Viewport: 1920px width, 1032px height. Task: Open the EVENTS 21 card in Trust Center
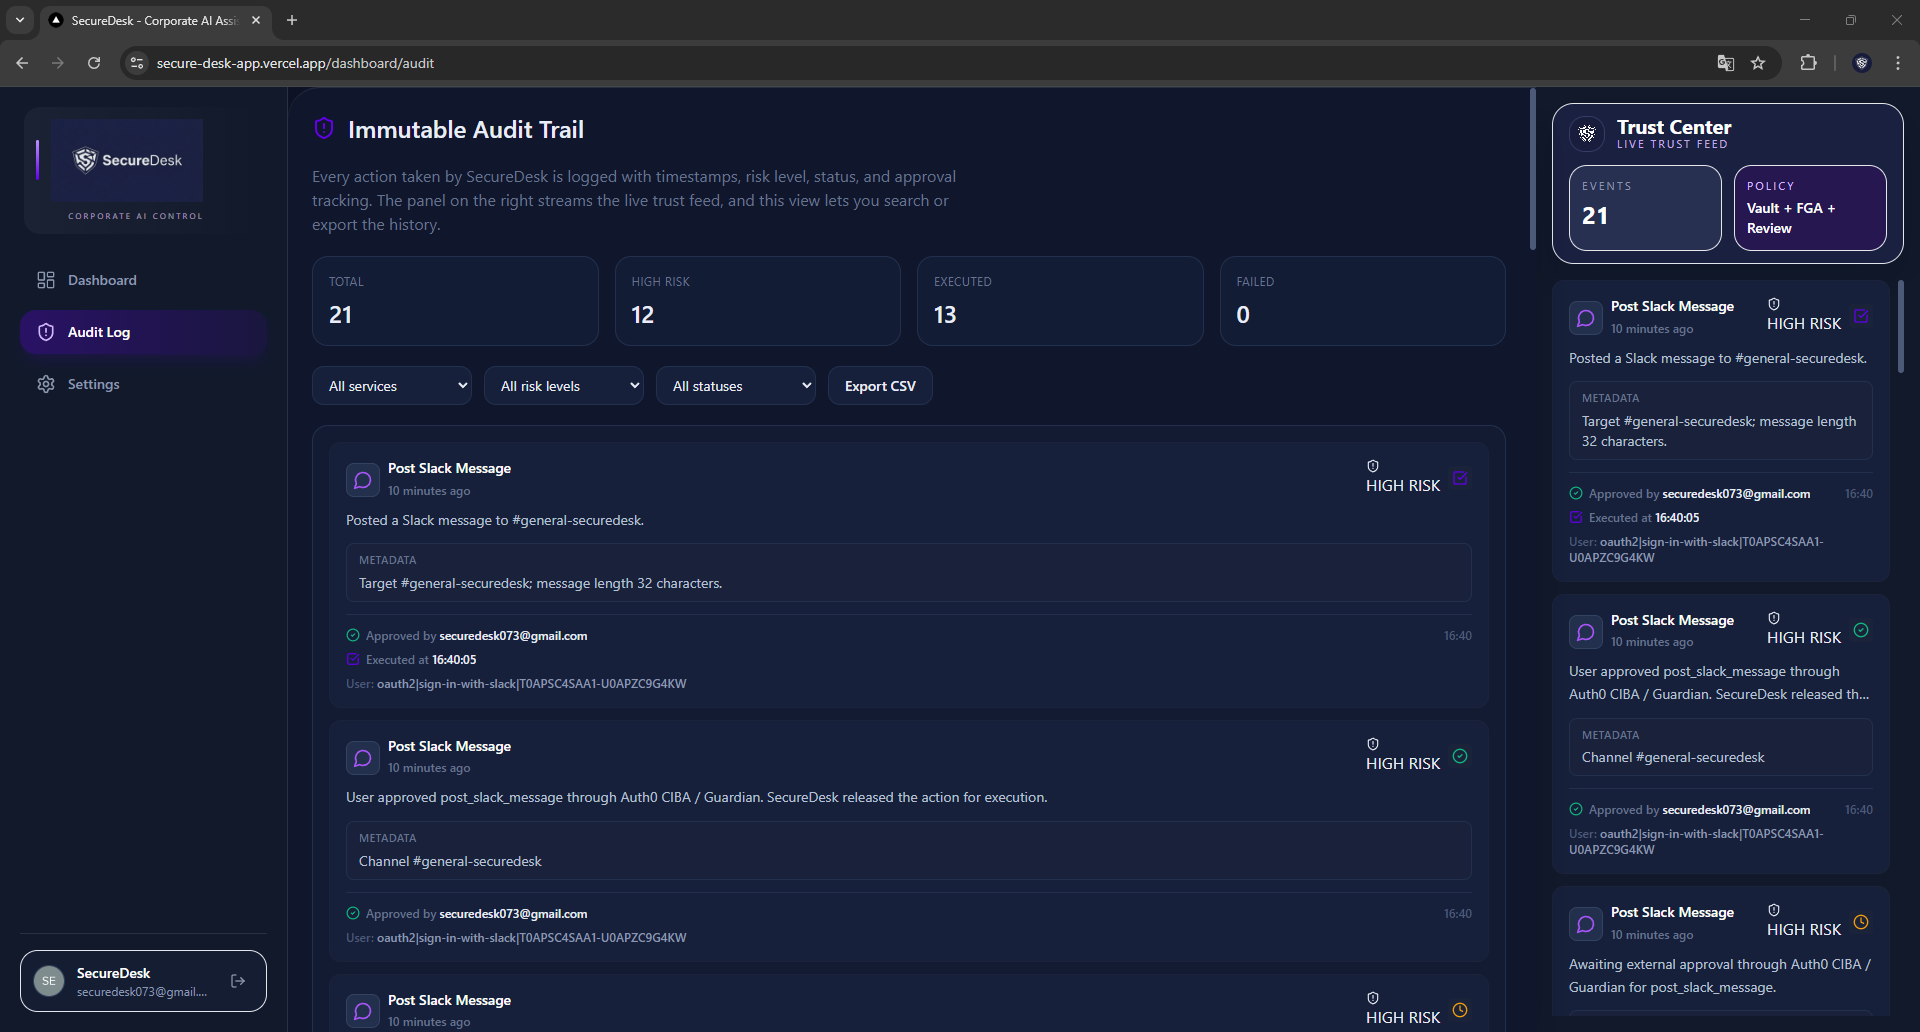pos(1645,208)
